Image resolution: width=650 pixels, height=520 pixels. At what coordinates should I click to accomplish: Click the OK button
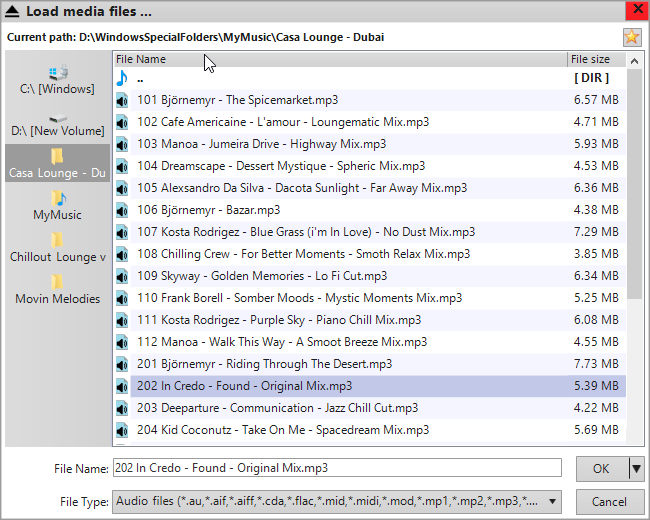point(602,469)
